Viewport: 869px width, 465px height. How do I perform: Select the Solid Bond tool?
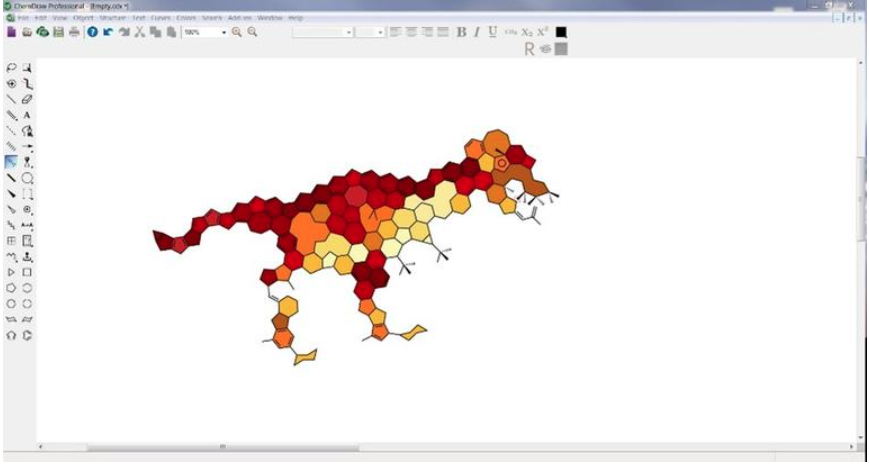coord(11,99)
